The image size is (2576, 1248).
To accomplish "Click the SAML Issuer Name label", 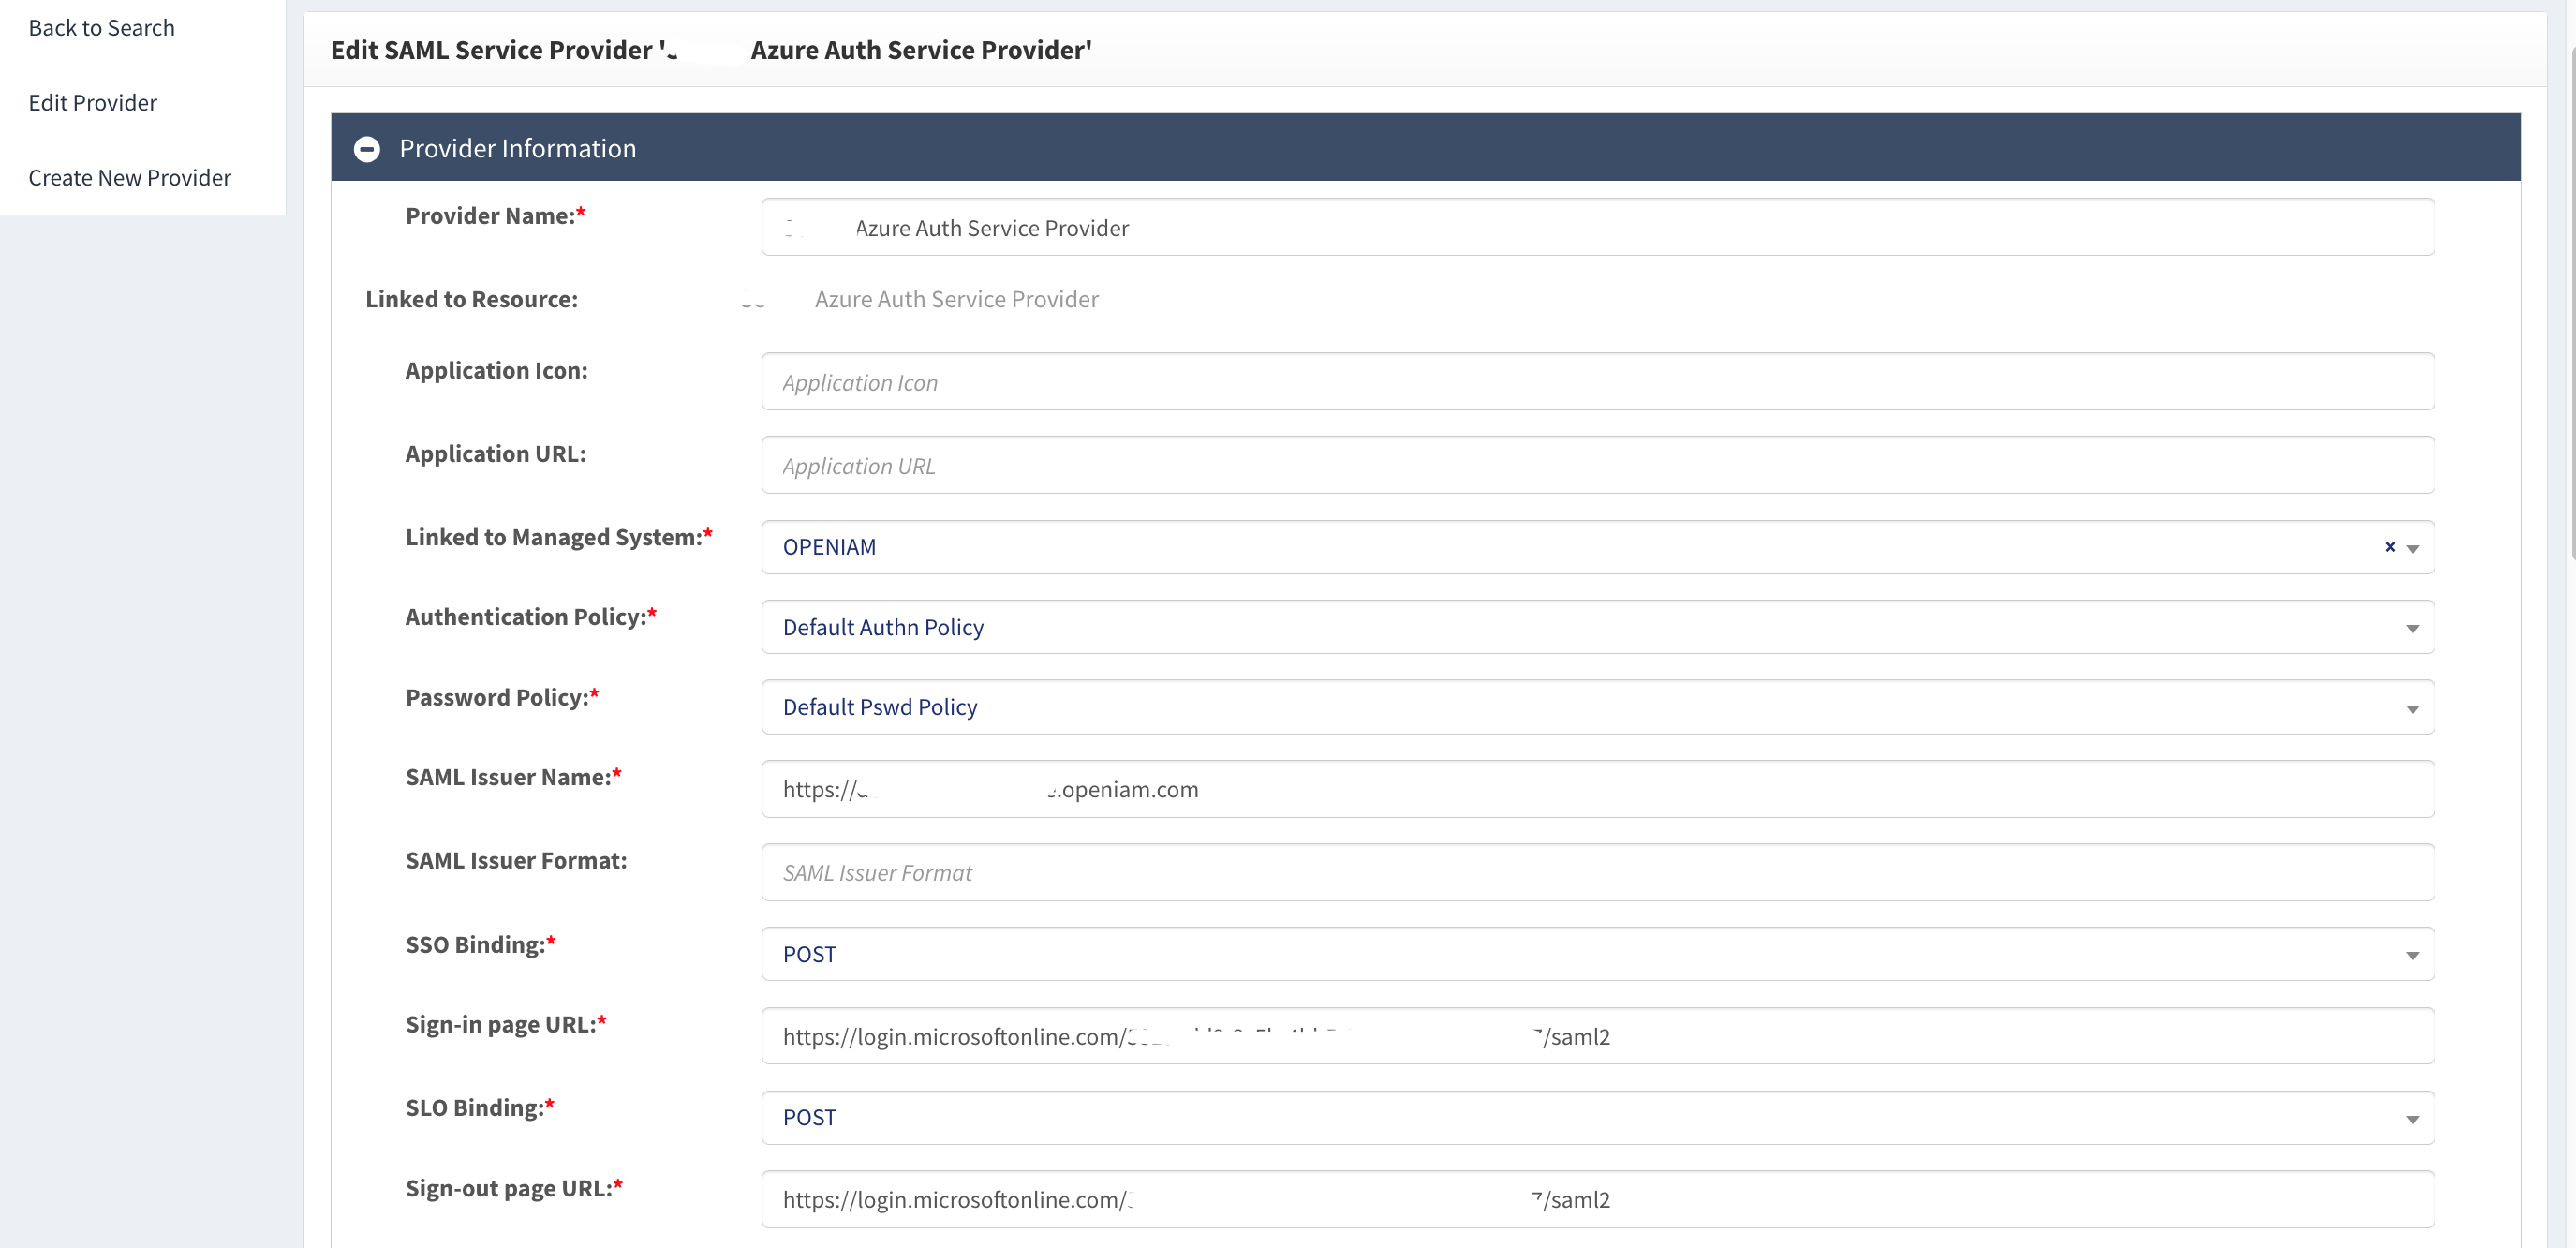I will point(513,777).
